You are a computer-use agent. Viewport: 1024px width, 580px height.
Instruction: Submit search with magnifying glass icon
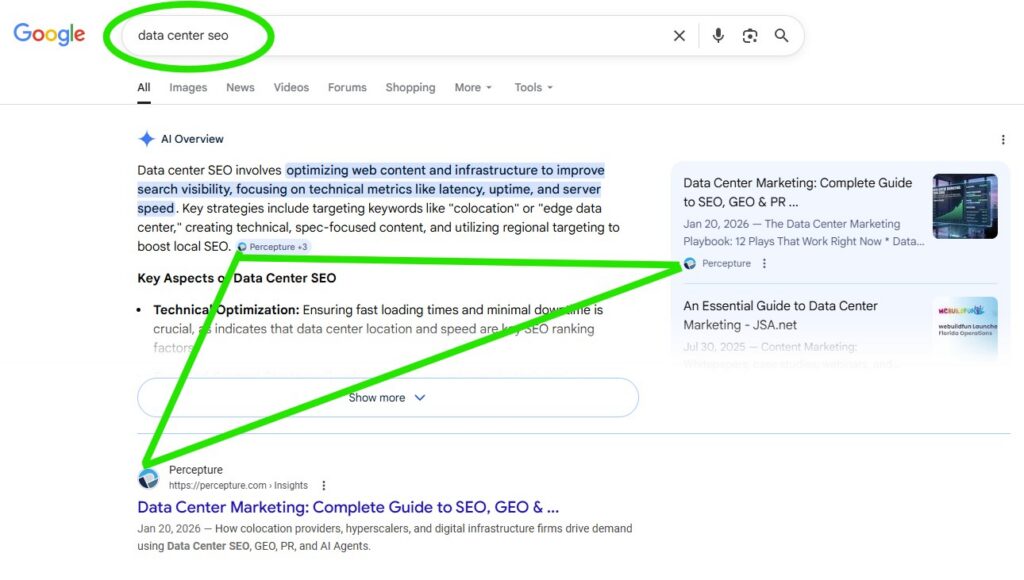[x=781, y=35]
